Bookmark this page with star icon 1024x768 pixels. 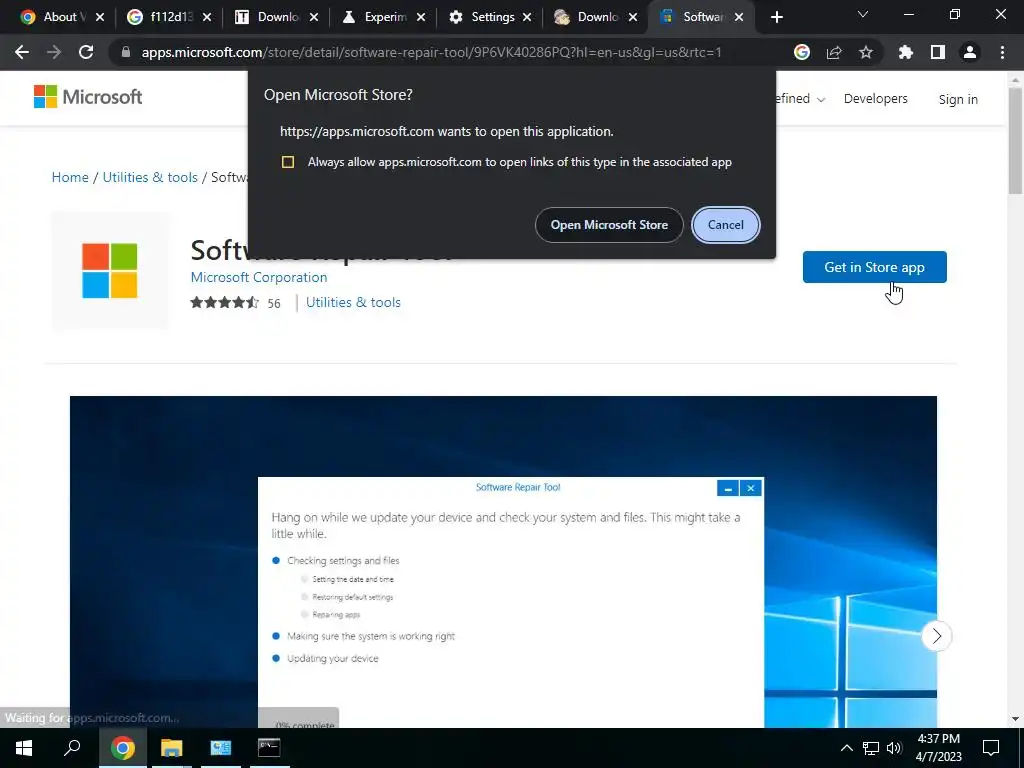(865, 52)
